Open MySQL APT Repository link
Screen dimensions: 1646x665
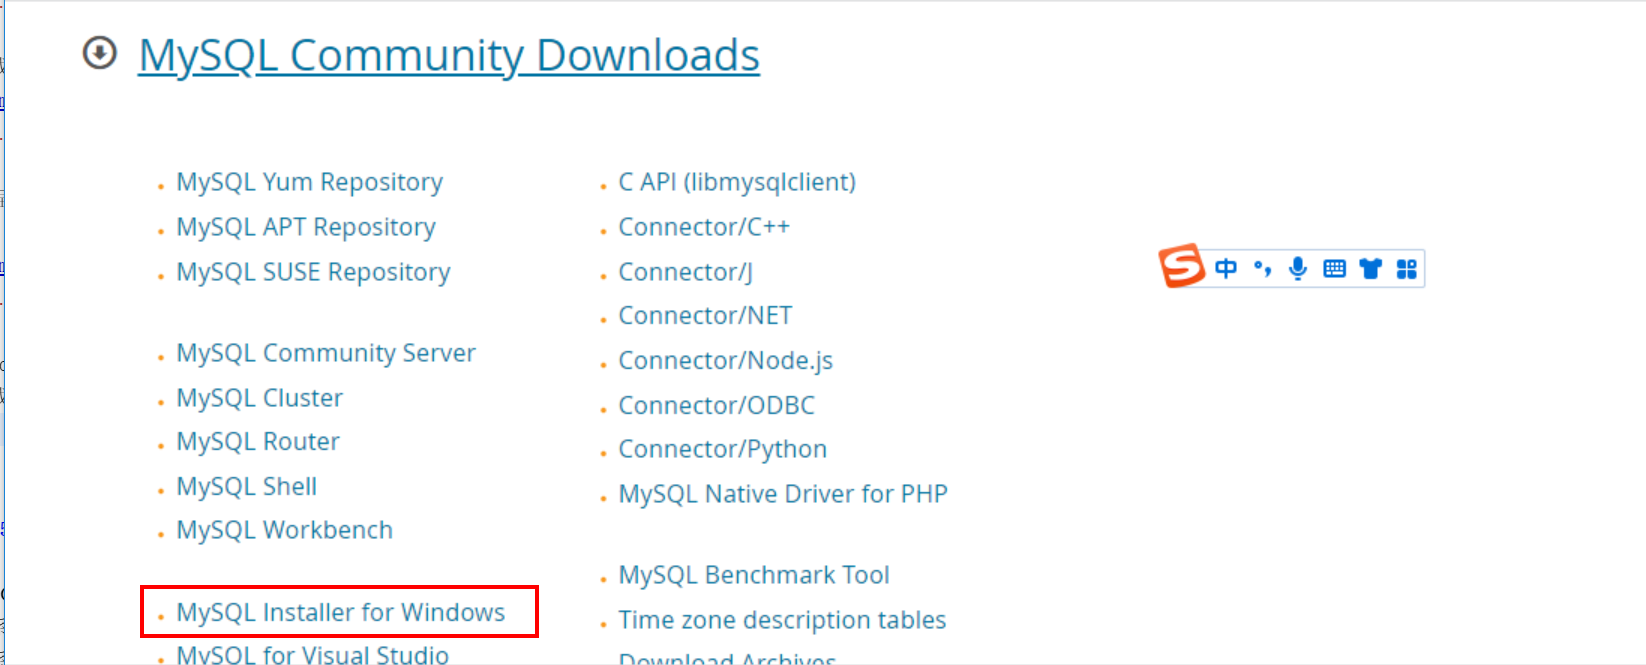click(306, 227)
